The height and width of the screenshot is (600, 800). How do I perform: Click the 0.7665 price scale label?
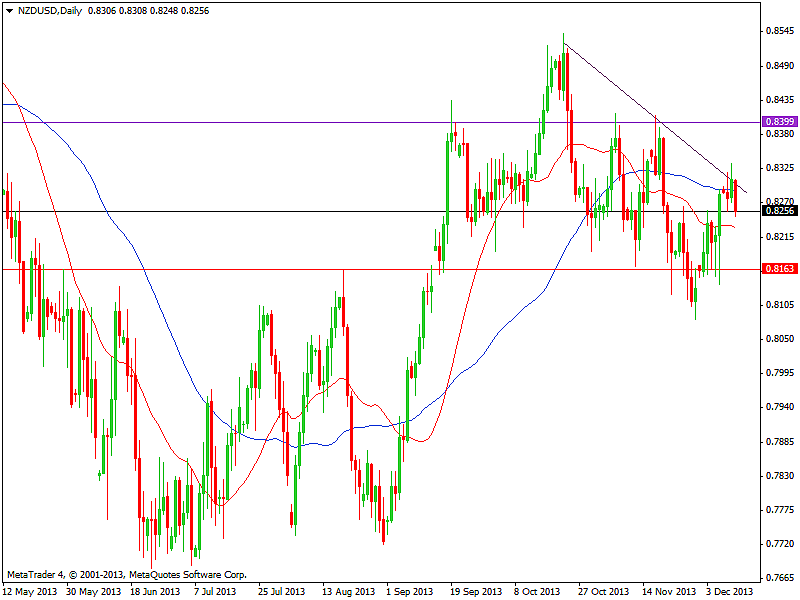click(778, 578)
